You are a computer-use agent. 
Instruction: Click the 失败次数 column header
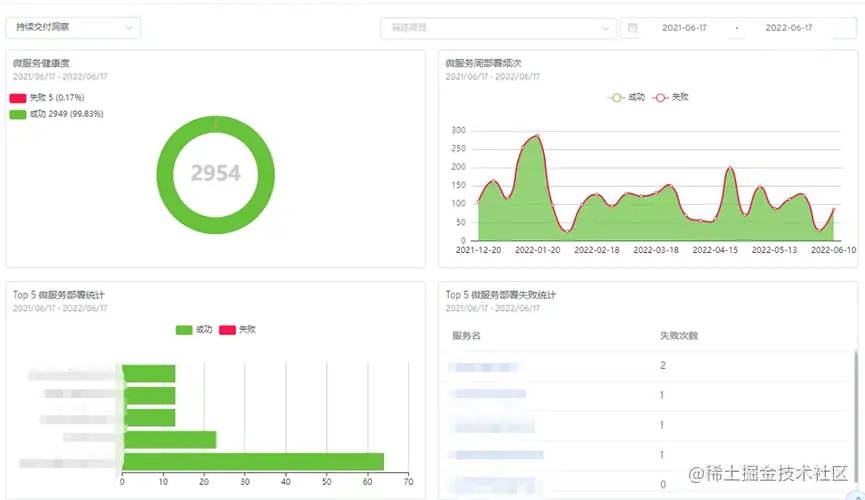(679, 336)
